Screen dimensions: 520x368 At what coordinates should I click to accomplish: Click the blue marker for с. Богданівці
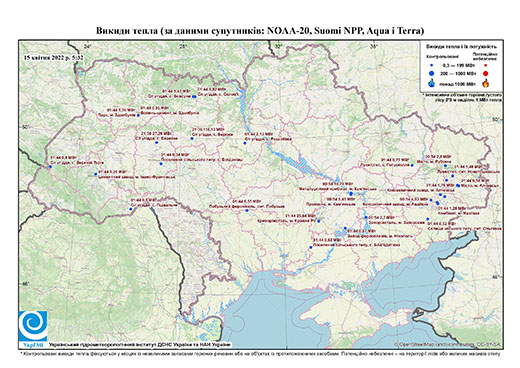click(x=161, y=164)
